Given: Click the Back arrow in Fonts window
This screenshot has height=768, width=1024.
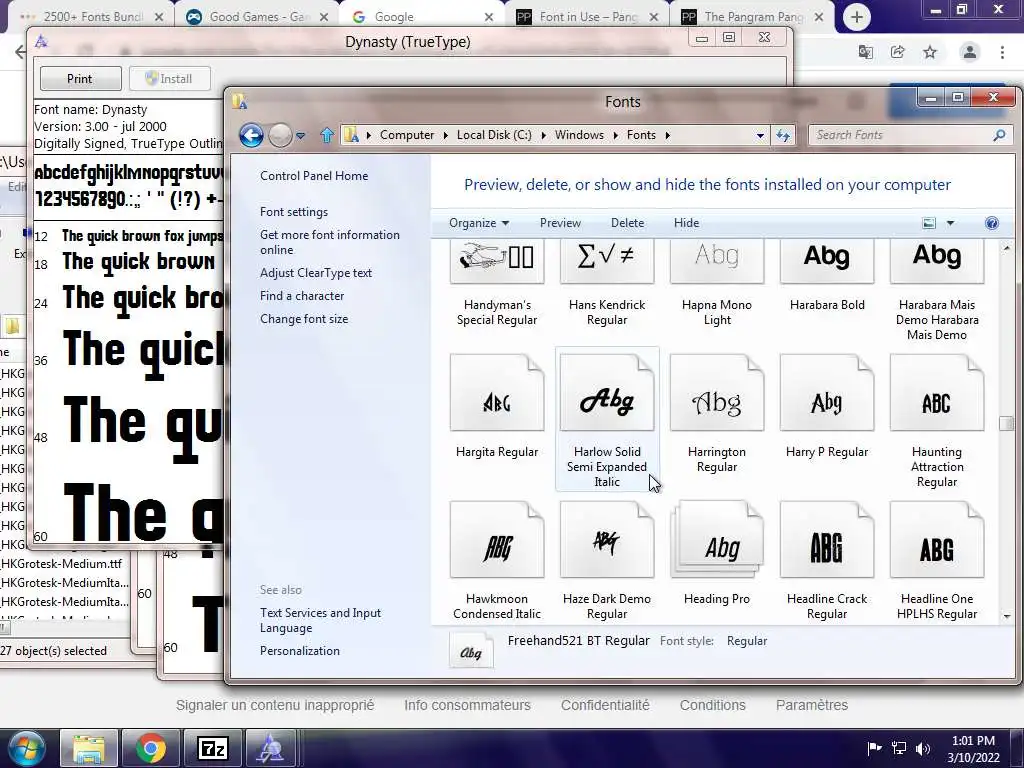Looking at the screenshot, I should point(251,135).
